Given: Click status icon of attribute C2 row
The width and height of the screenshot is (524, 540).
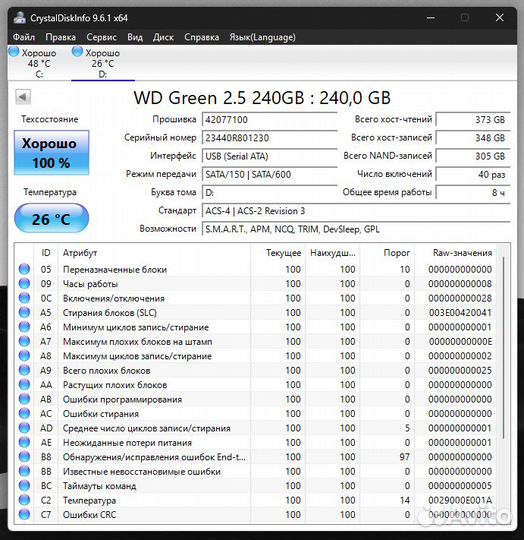Looking at the screenshot, I should coord(24,500).
